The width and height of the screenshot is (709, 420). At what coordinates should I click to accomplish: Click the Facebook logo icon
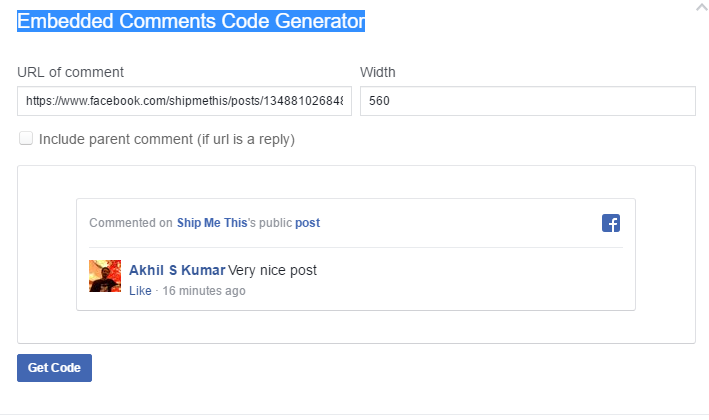point(611,223)
